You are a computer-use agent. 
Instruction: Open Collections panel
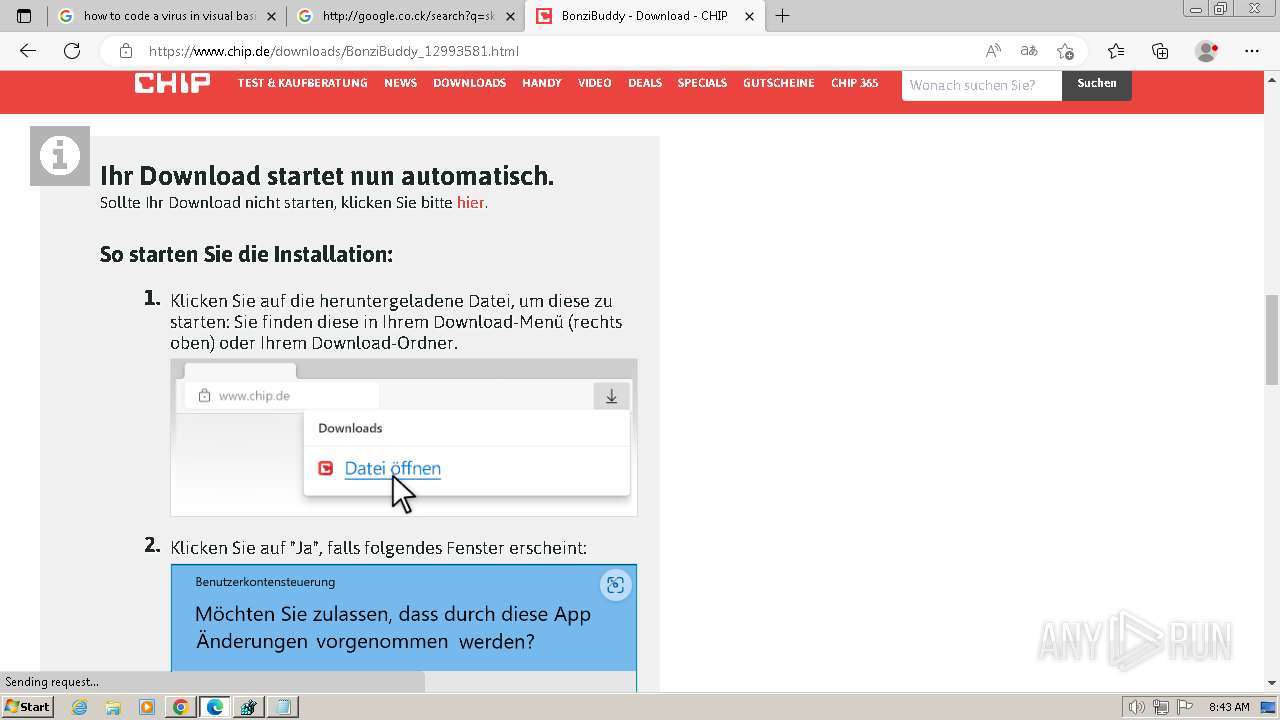point(1160,51)
